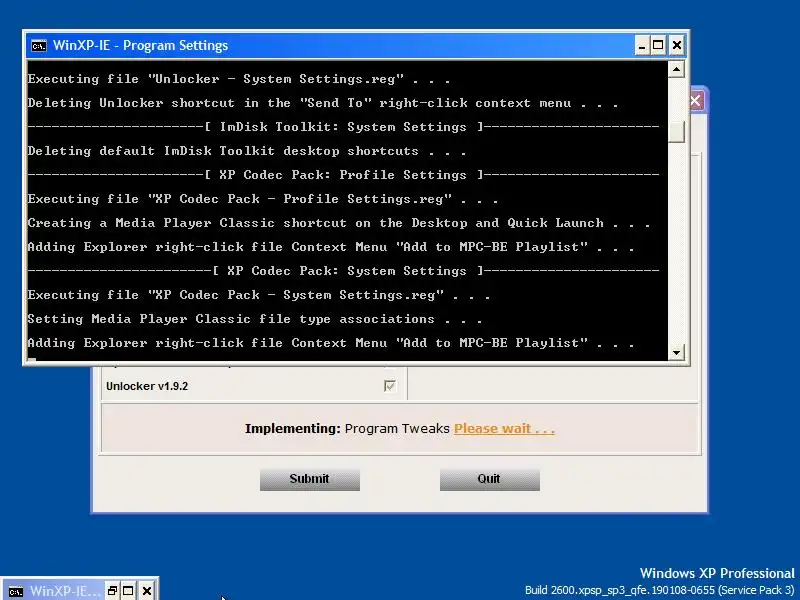
Task: Click the 'XP Codec Pack: Profile Settings' header line
Action: coord(343,175)
